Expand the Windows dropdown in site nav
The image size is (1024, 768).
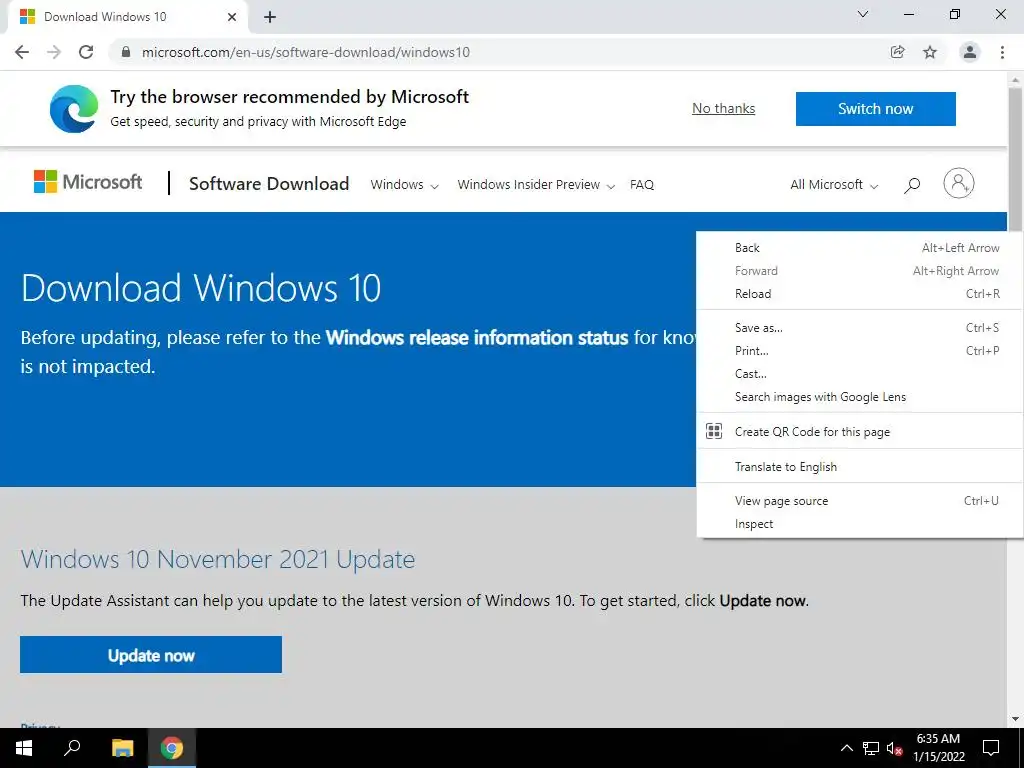pyautogui.click(x=404, y=185)
